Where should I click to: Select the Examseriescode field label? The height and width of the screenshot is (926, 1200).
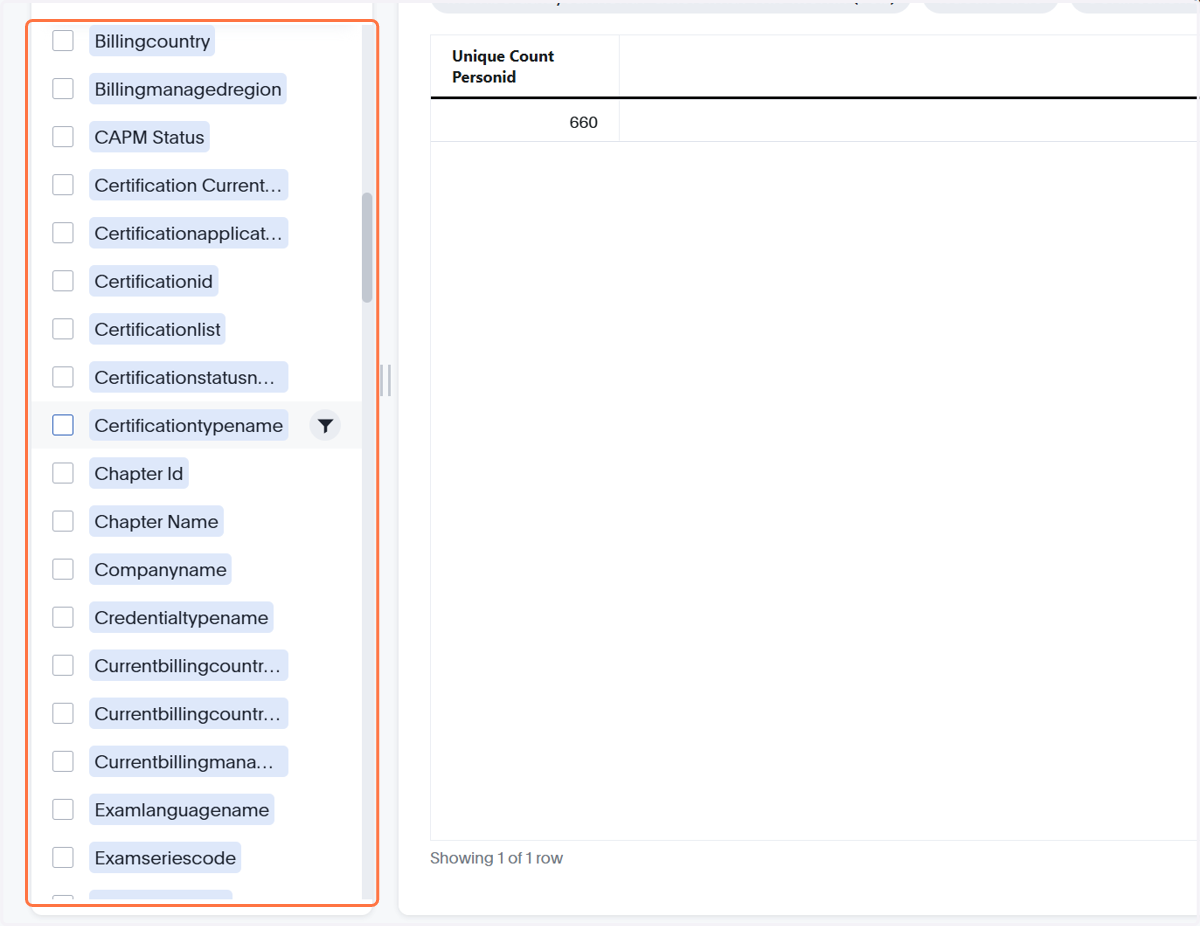(x=165, y=857)
